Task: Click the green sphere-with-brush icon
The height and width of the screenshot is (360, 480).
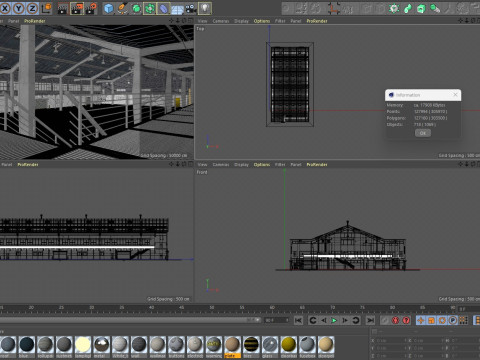Action: (x=435, y=8)
